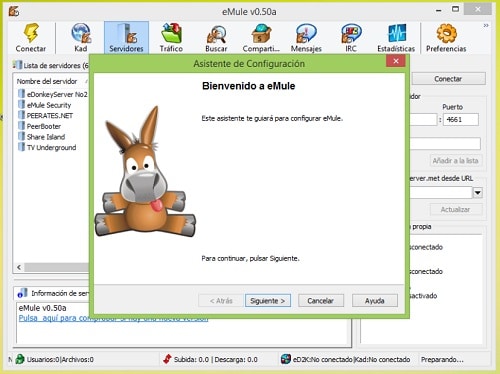Click the eMule Security server icon

tap(22, 105)
